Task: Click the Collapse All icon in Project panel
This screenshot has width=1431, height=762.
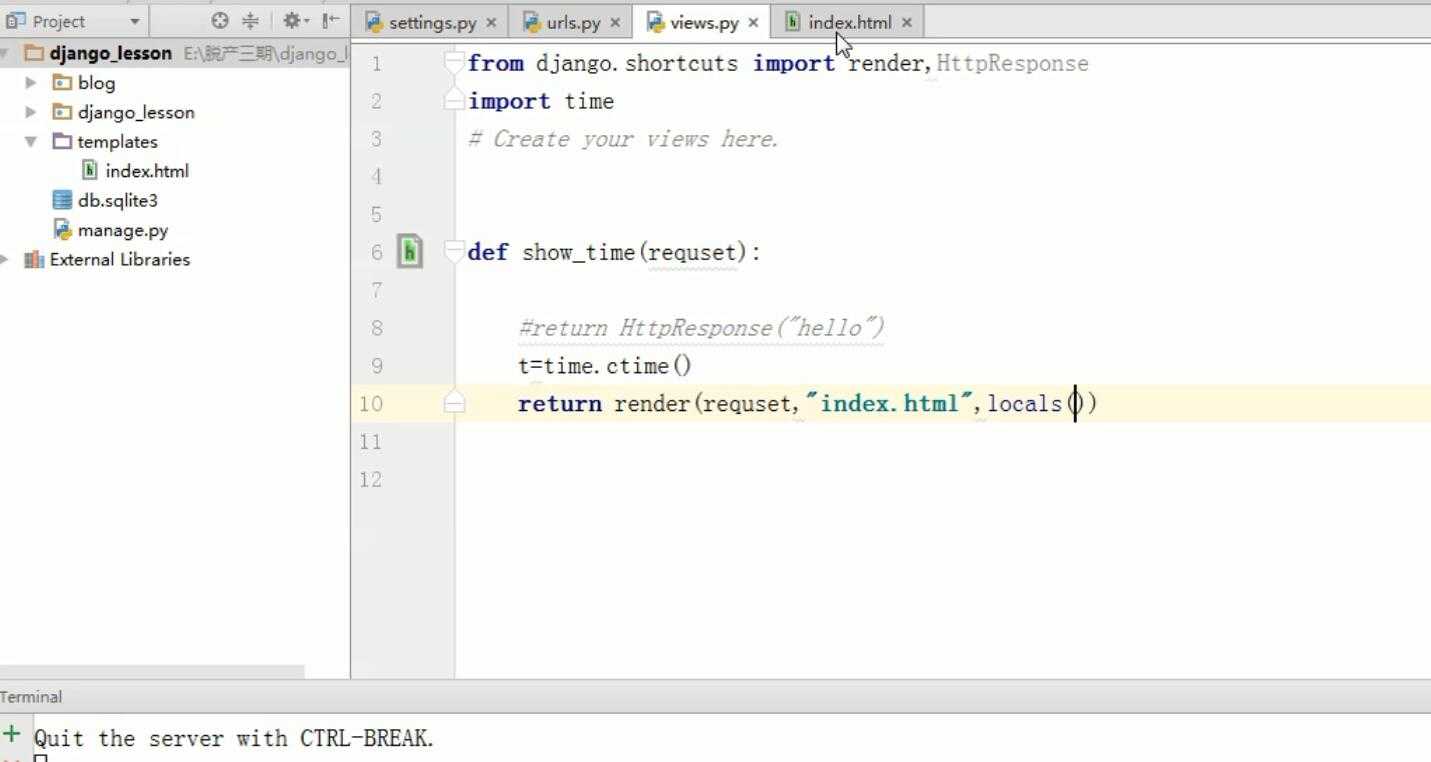Action: (x=250, y=21)
